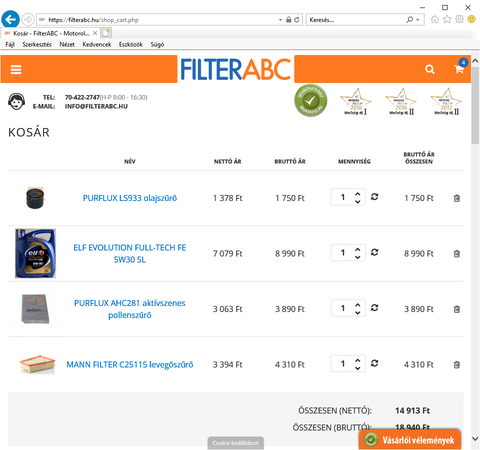480x450 pixels.
Task: Click the green trusted shop badge
Action: (310, 100)
